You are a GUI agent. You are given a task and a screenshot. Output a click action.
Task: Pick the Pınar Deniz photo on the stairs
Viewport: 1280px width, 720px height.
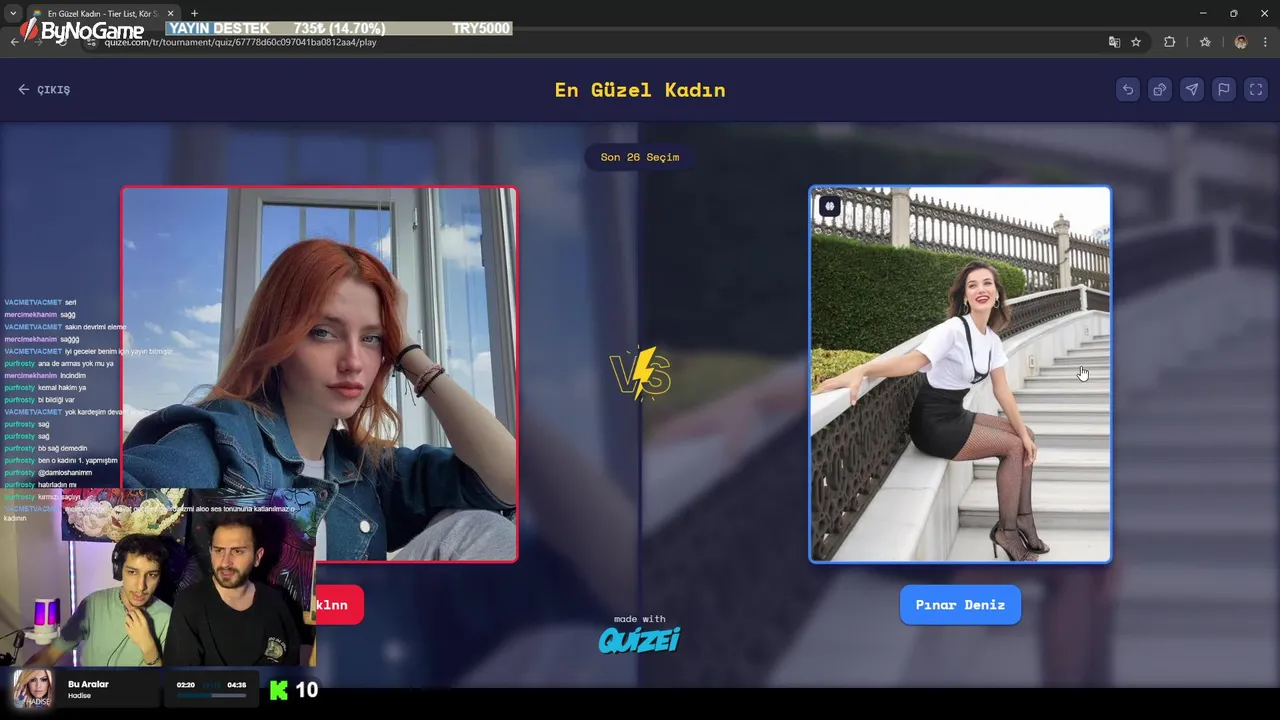point(960,374)
